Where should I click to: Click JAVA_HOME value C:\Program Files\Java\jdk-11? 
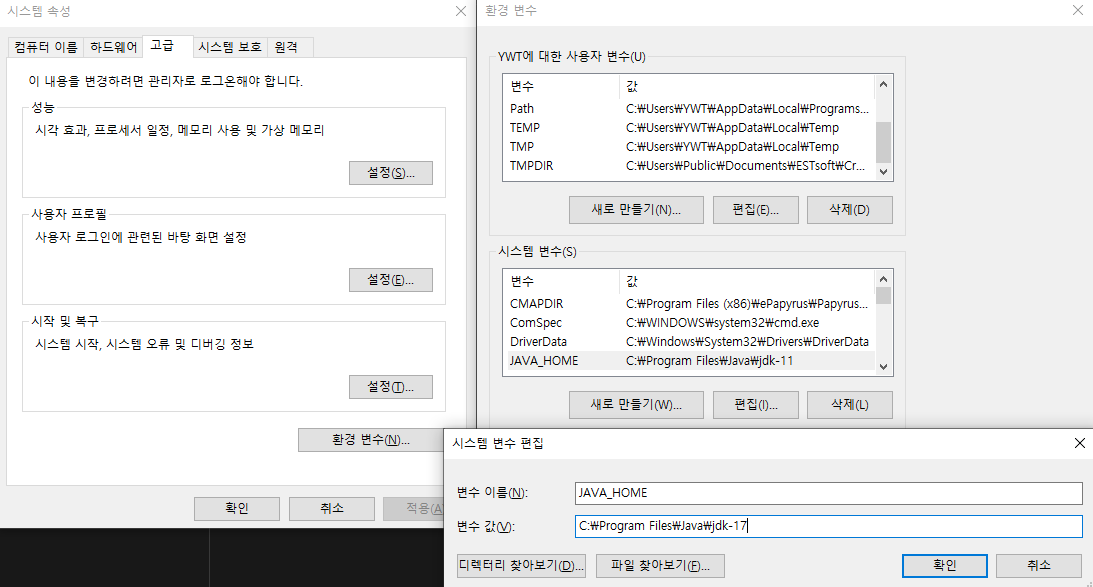point(710,360)
